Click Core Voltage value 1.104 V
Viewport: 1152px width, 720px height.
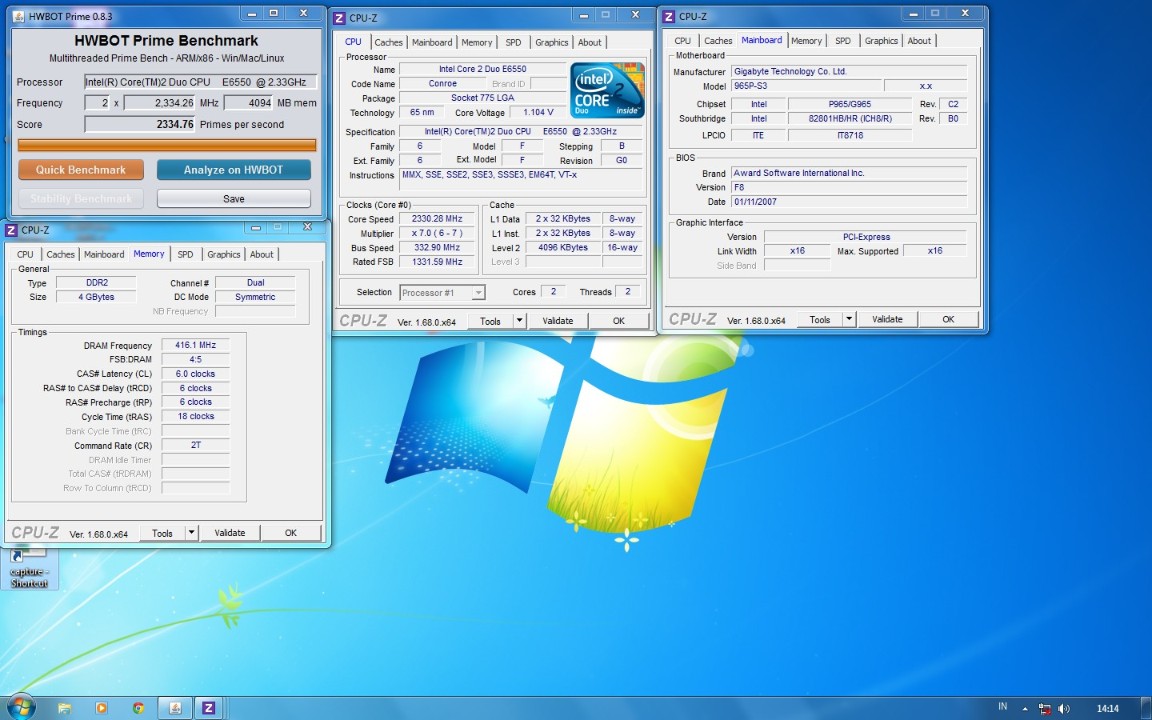coord(538,112)
